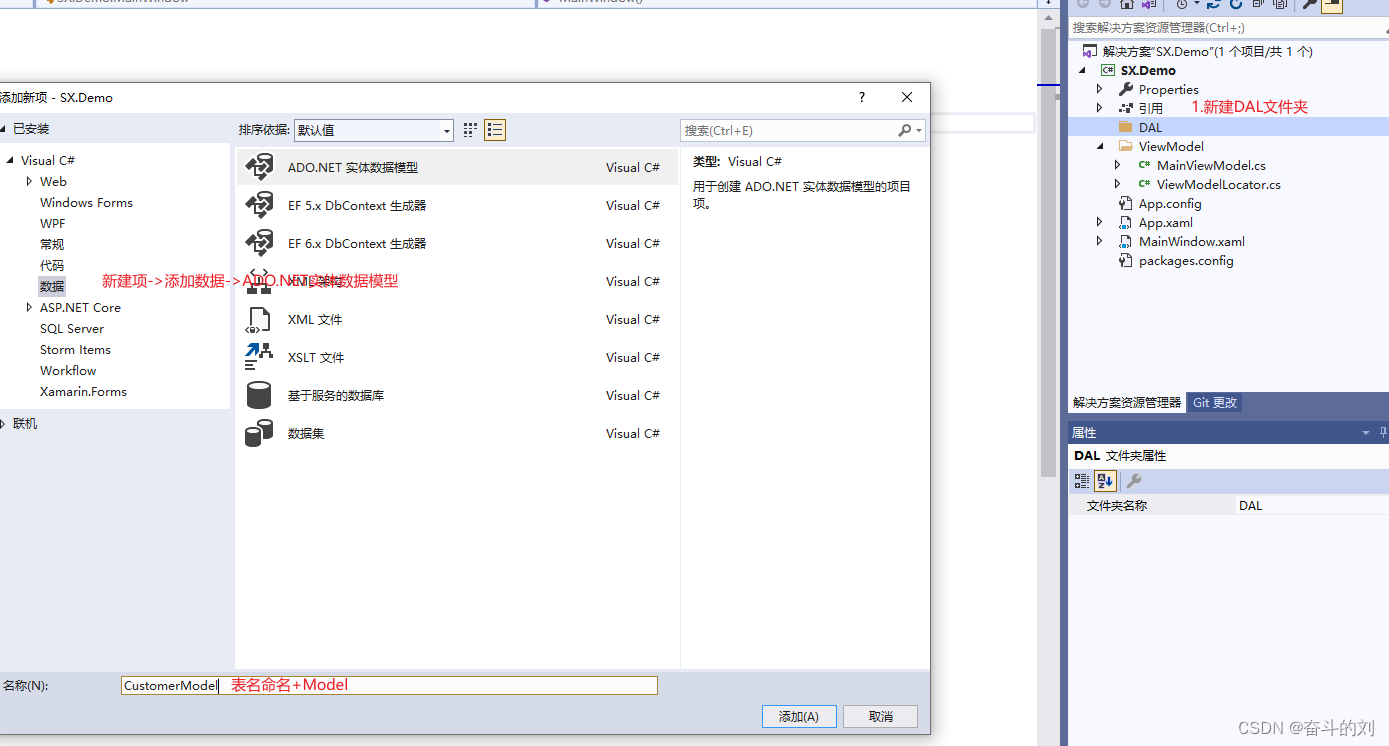Expand the Properties node in Solution Explorer
The height and width of the screenshot is (746, 1389).
1100,89
